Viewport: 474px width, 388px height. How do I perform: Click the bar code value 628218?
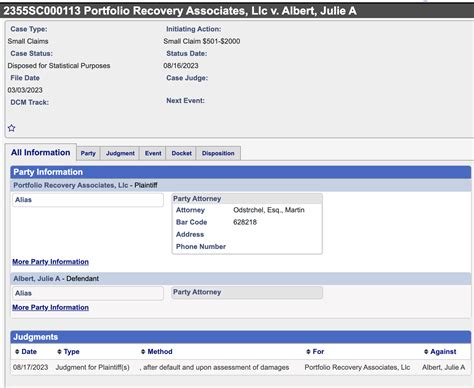[x=245, y=222]
